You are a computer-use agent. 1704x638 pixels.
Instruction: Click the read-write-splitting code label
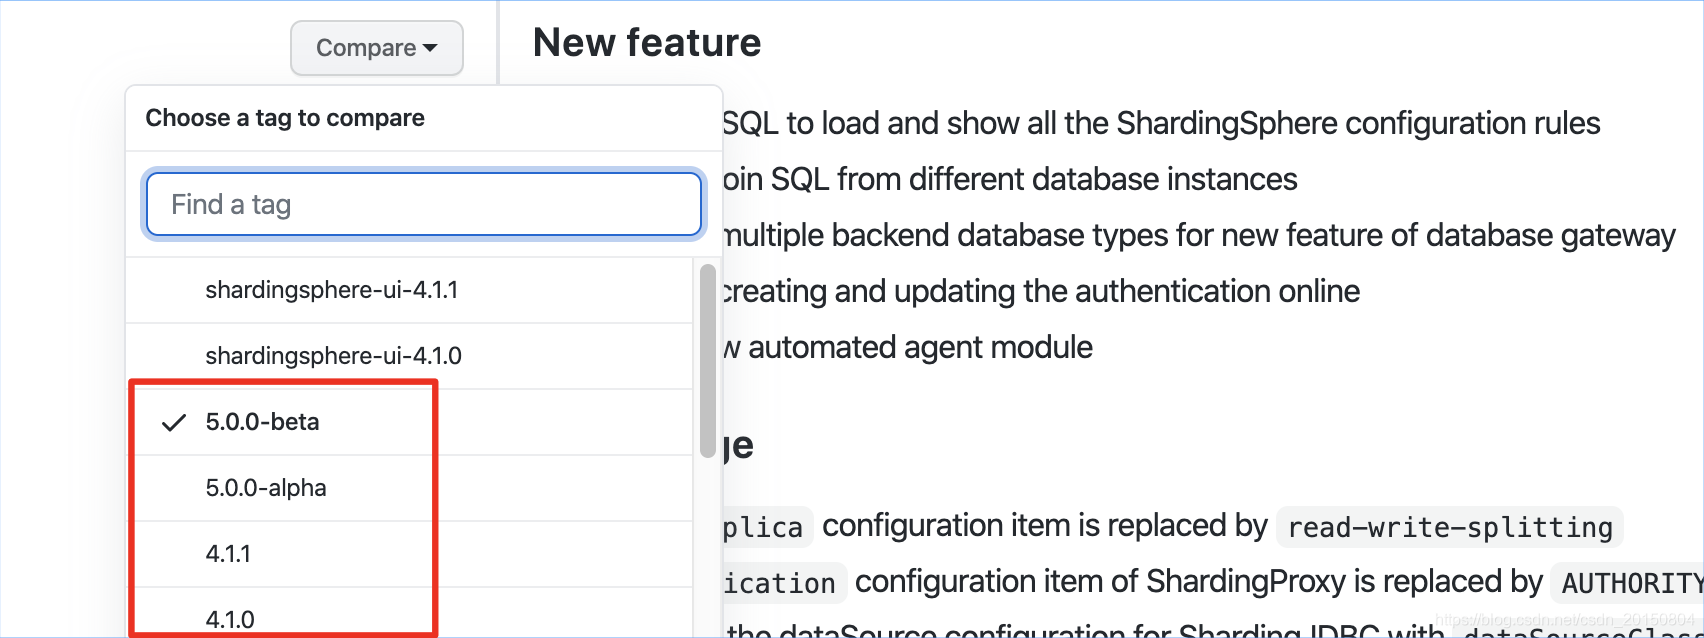coord(1449,527)
